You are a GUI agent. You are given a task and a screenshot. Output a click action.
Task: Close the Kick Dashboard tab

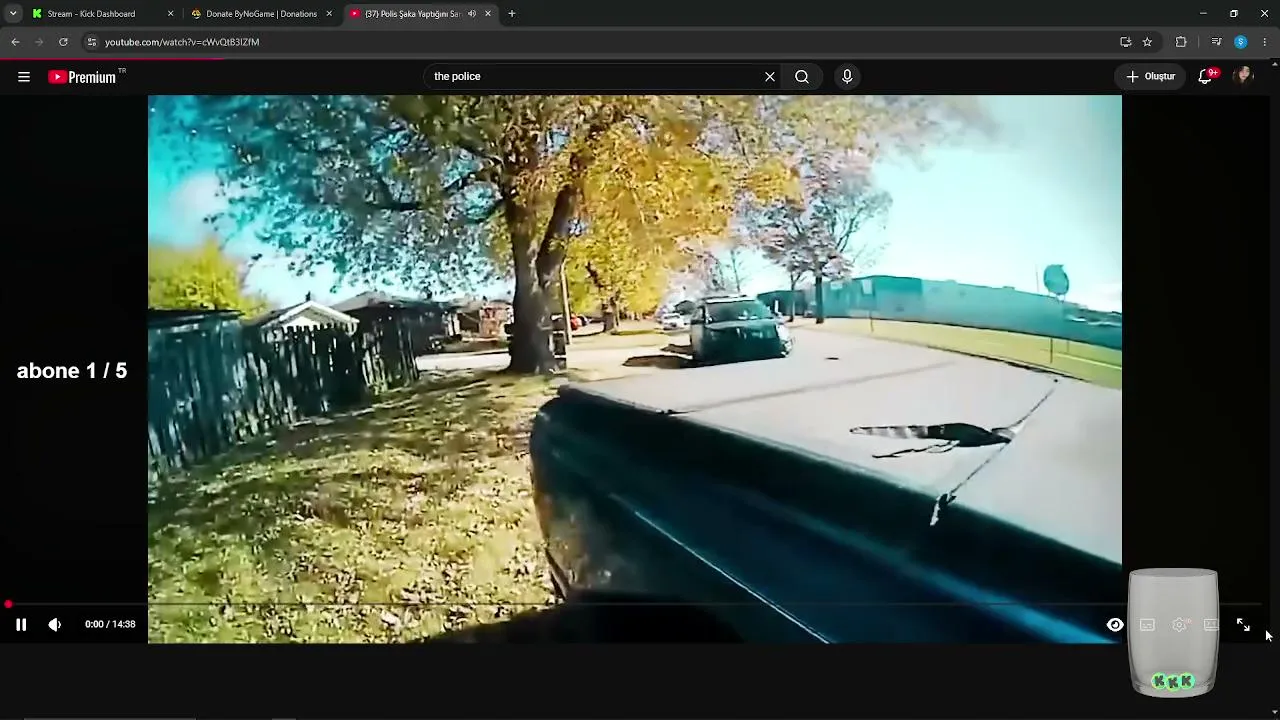coord(170,14)
